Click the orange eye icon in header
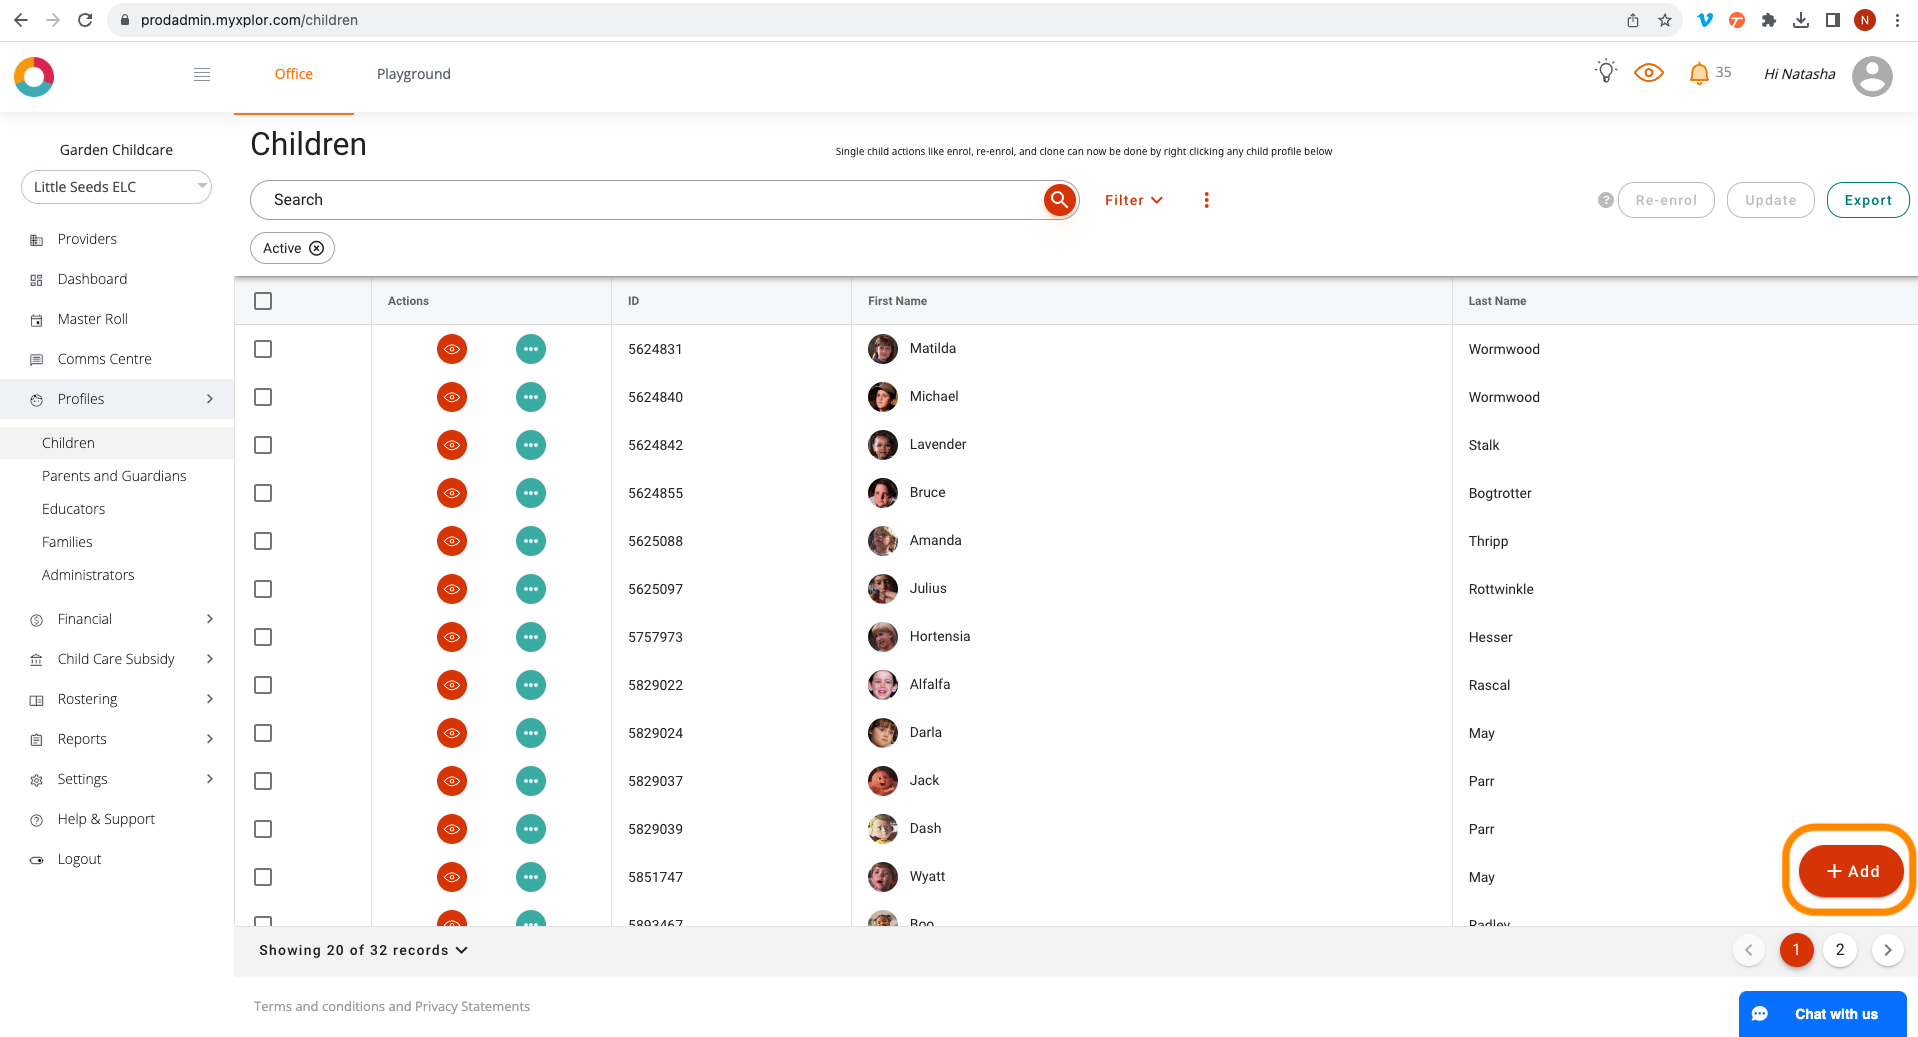This screenshot has width=1918, height=1037. pos(1649,73)
